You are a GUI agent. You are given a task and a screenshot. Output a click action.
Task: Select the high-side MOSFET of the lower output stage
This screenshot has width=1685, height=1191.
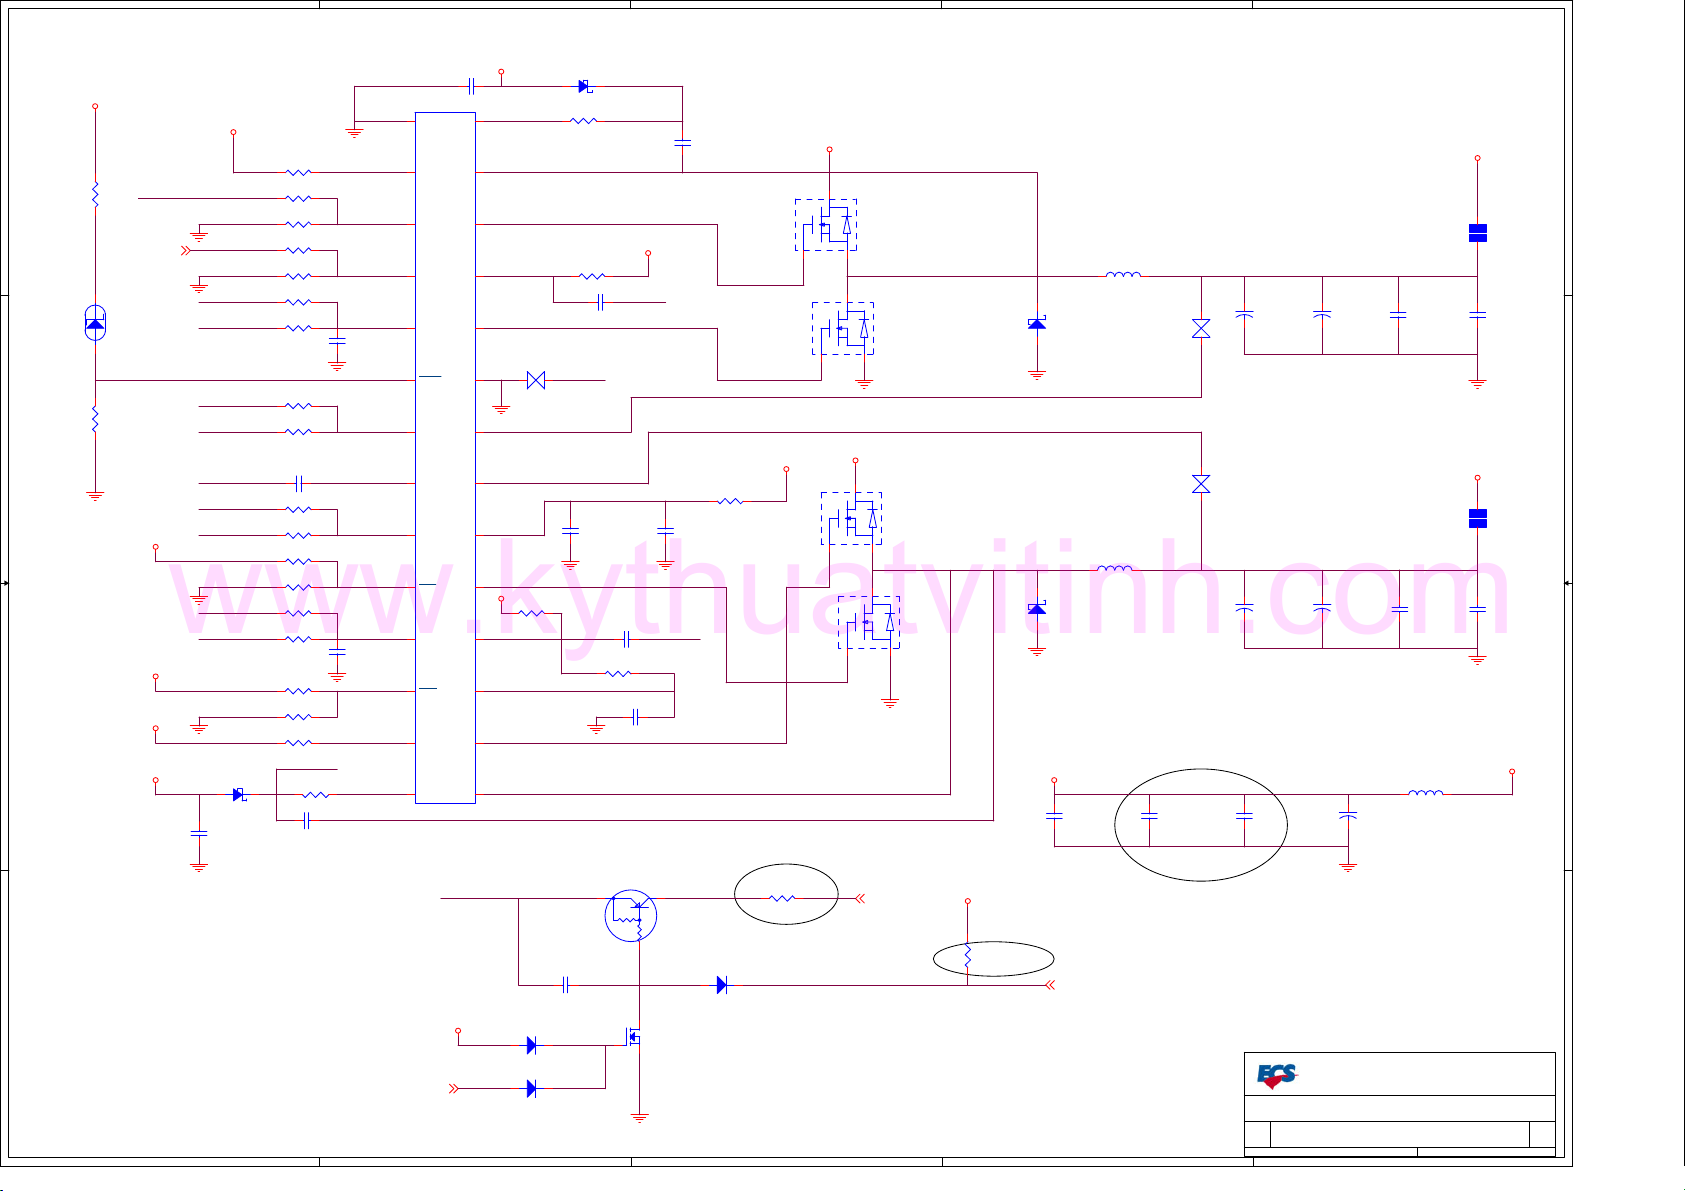tap(852, 518)
